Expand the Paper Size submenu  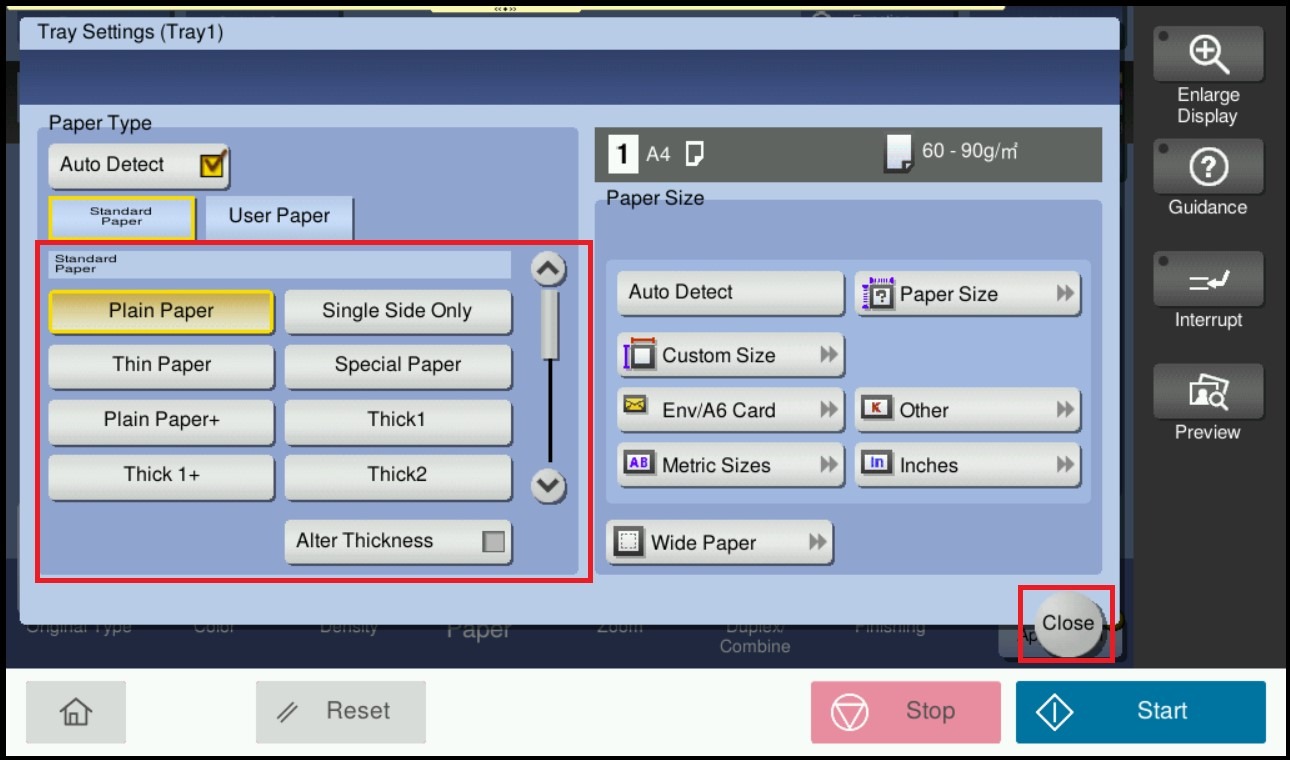point(967,294)
